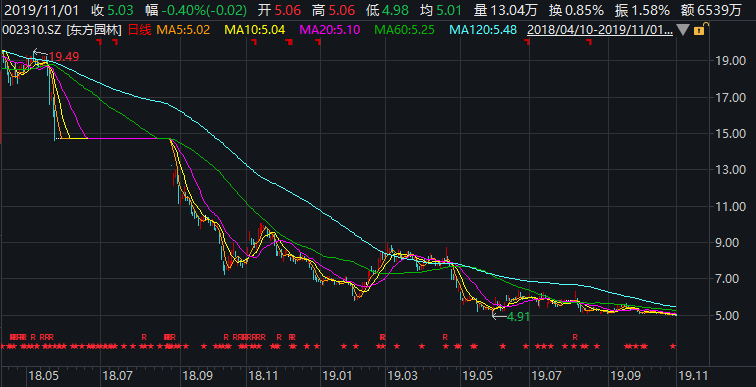Screen dimensions: 756x387
Task: Click the lone R marker between 19.07 and 19.09
Action: tap(575, 336)
